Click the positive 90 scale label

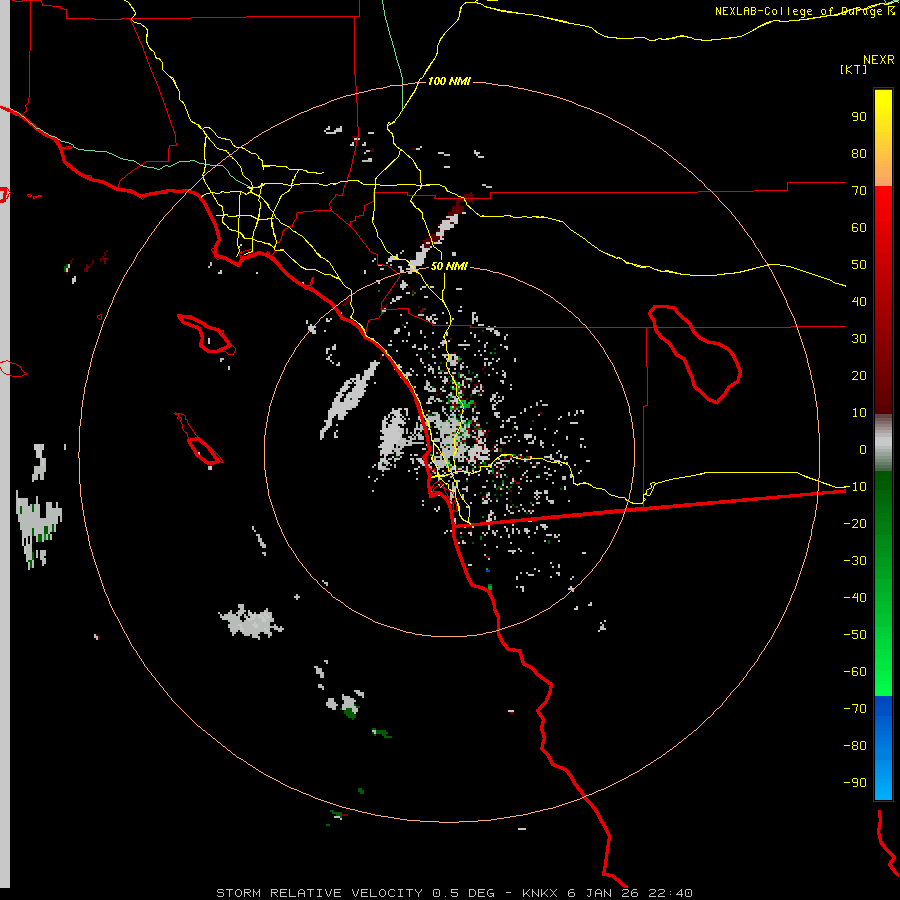[x=859, y=117]
